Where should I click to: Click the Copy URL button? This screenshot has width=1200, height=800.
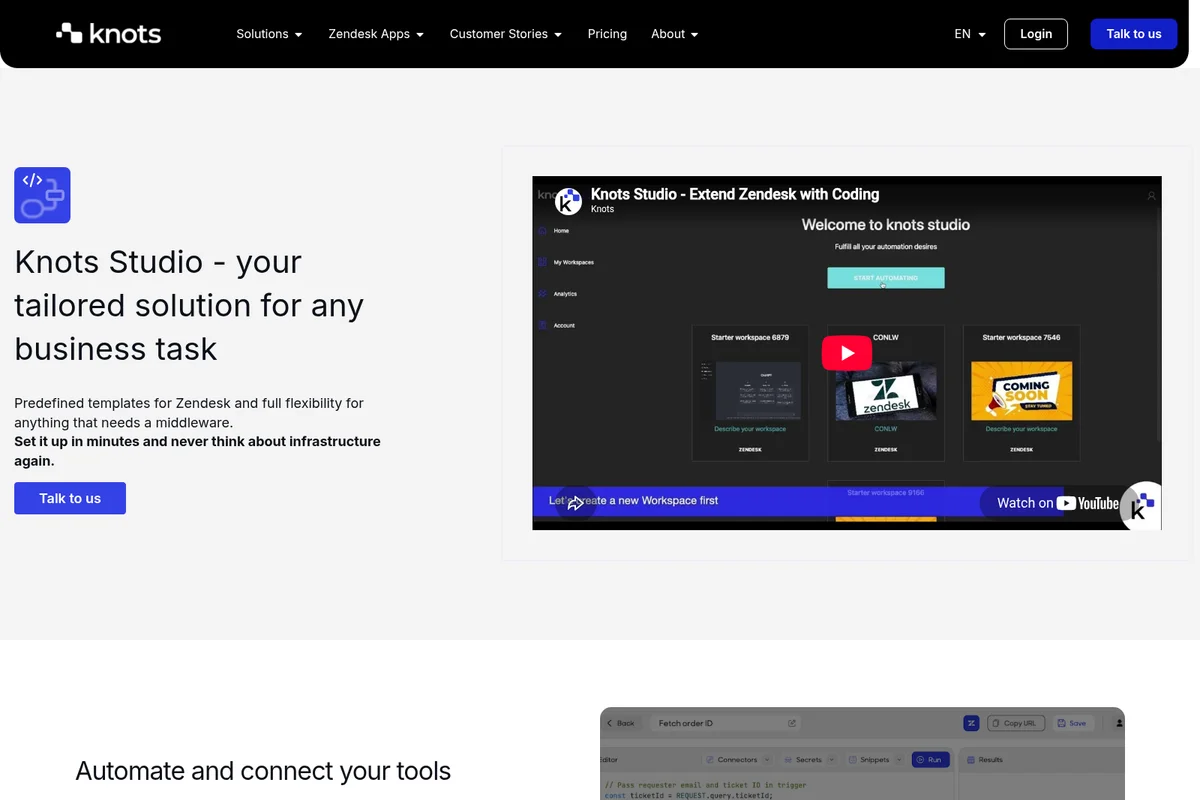(x=1016, y=723)
